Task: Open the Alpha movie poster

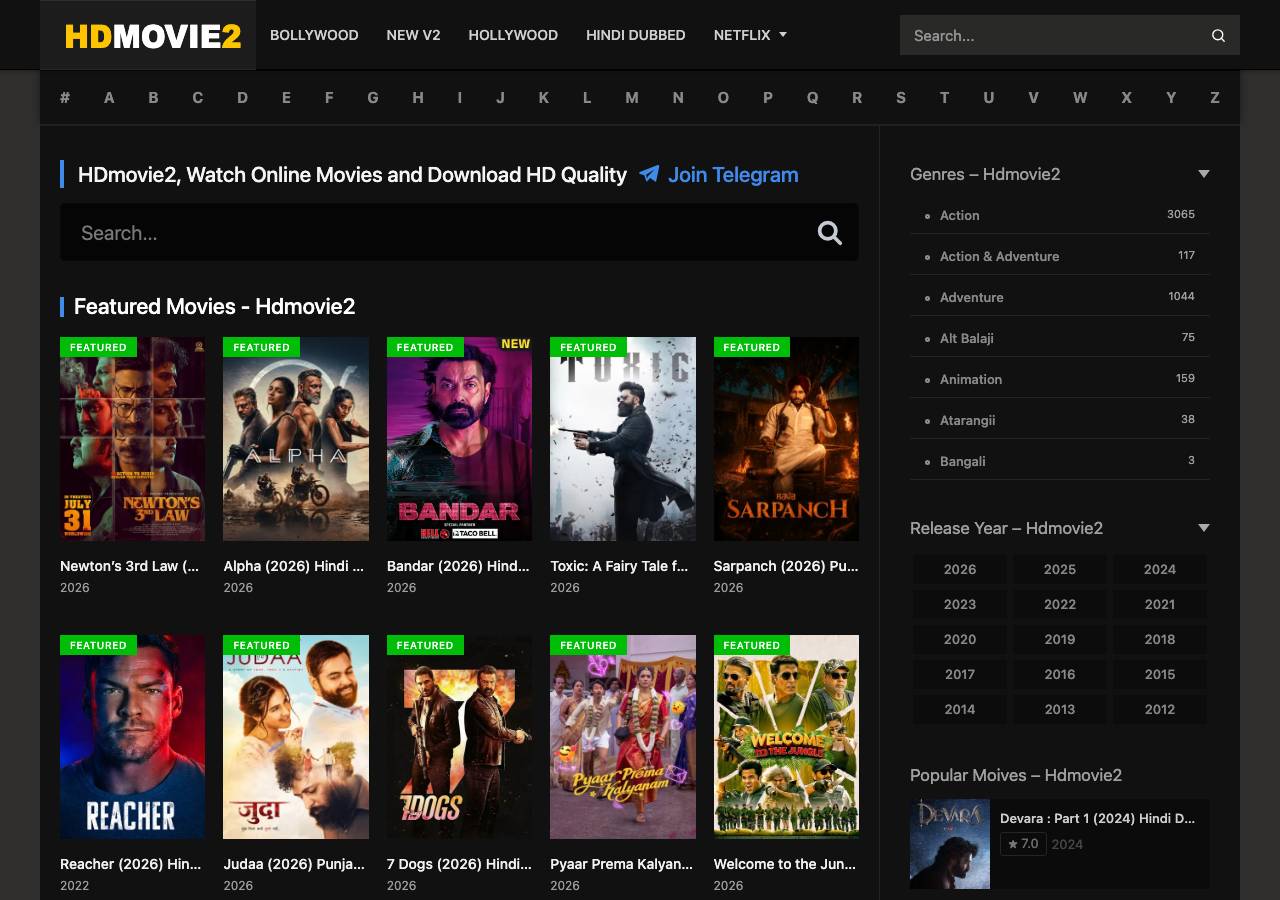Action: click(296, 439)
